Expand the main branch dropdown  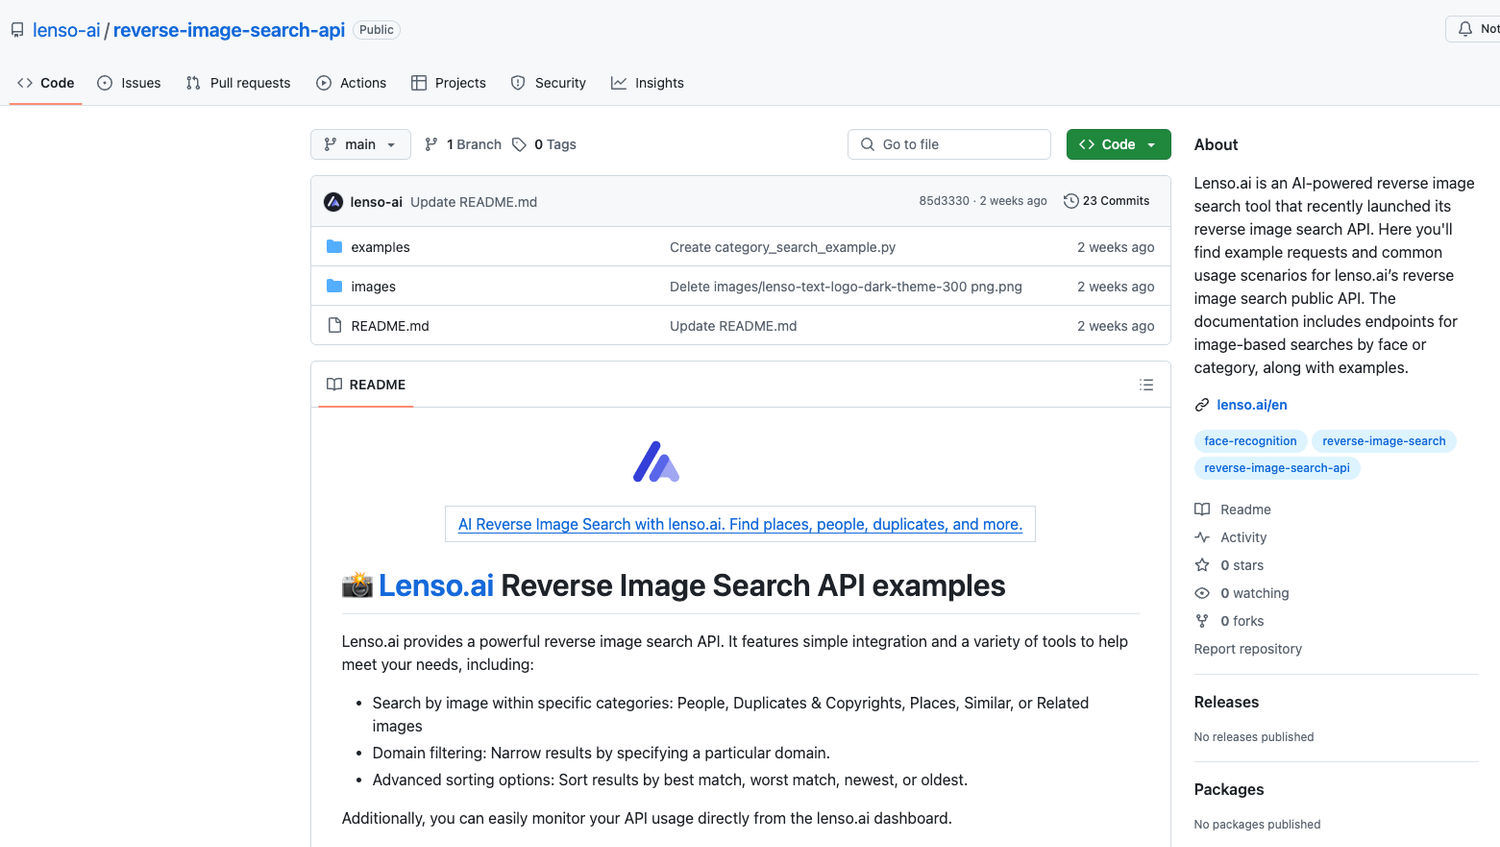(x=360, y=144)
